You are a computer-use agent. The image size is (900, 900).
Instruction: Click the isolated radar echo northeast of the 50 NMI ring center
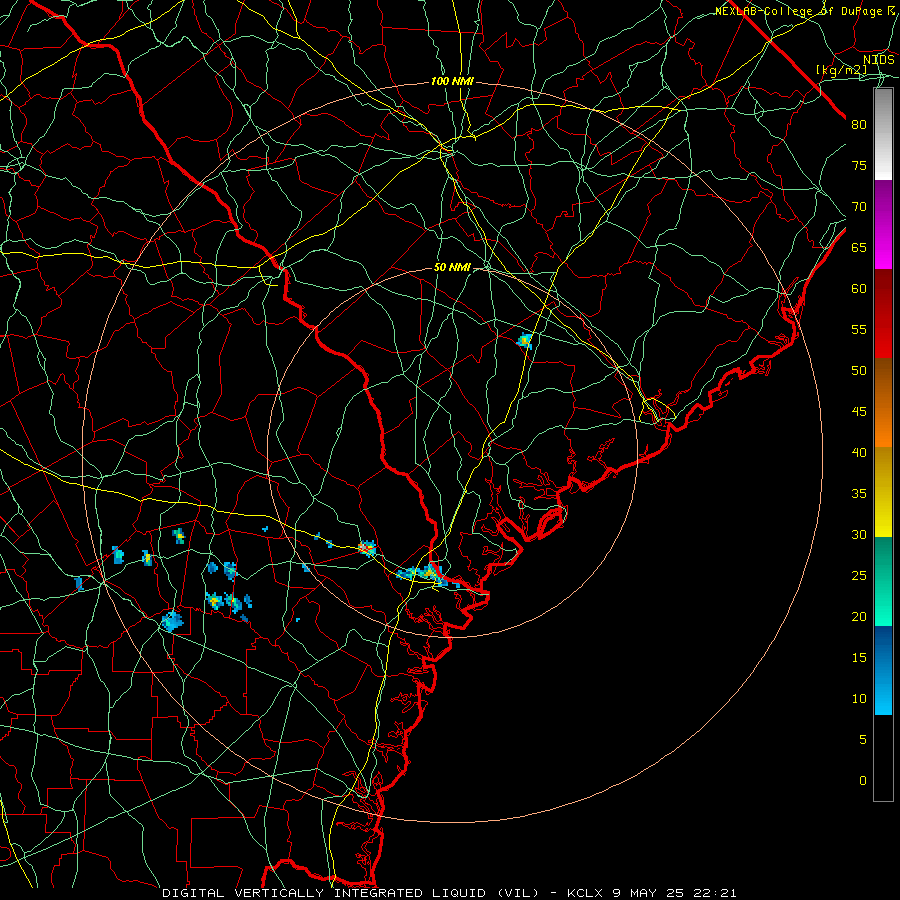525,341
